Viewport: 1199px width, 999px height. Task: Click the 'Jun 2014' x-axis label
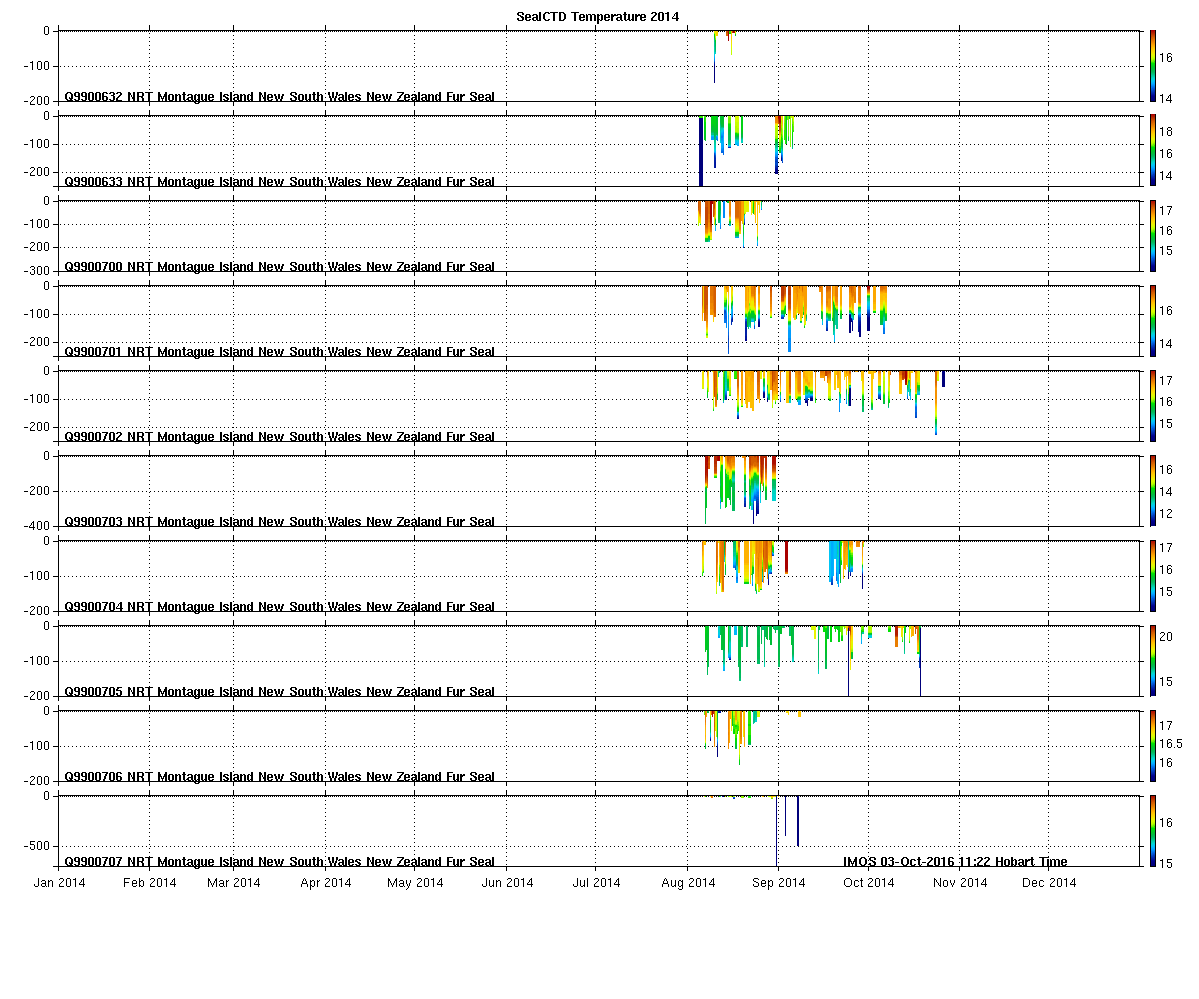click(508, 882)
